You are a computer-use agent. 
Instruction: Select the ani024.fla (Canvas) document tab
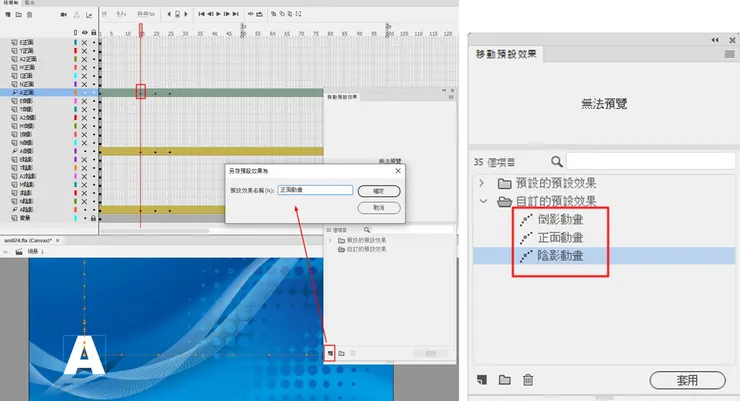(x=31, y=240)
